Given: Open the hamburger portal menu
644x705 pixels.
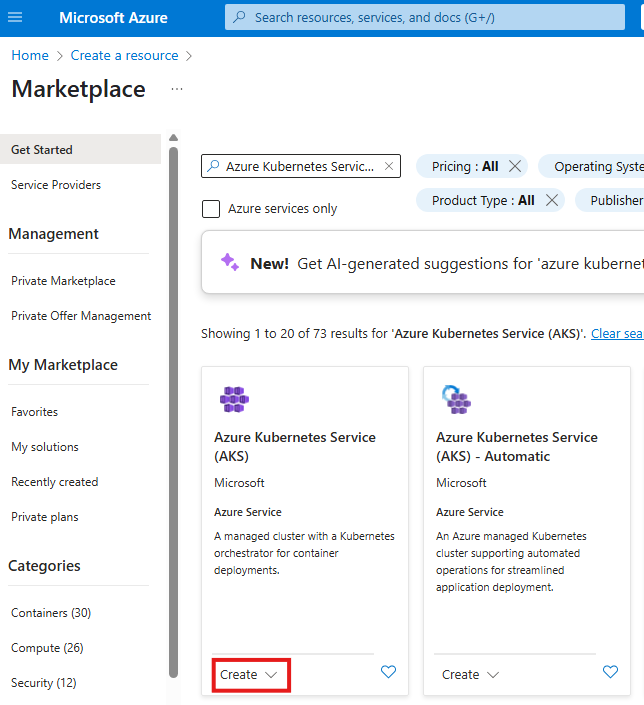Looking at the screenshot, I should point(15,18).
